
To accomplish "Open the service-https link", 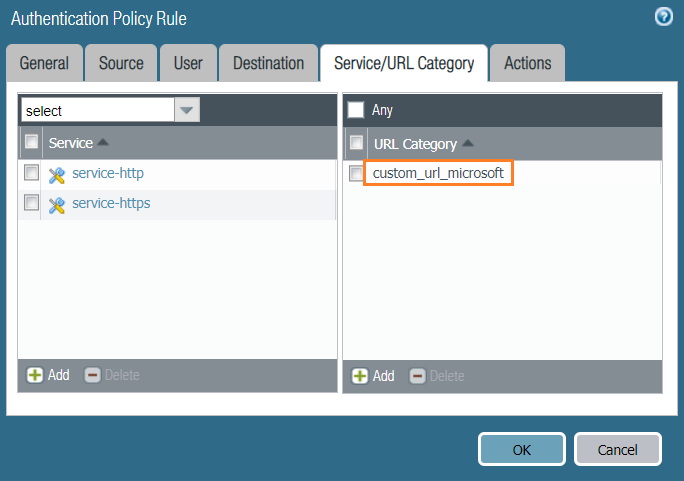I will click(111, 203).
